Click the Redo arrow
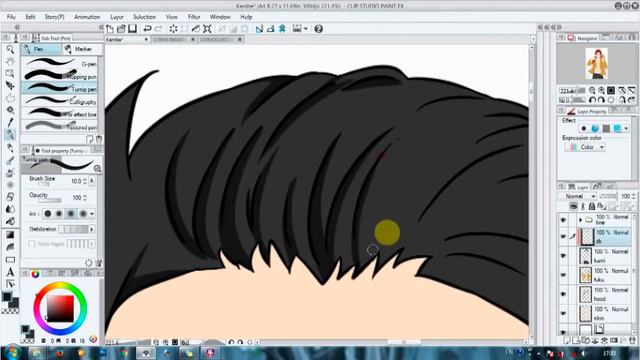This screenshot has height=360, width=640. pyautogui.click(x=159, y=29)
